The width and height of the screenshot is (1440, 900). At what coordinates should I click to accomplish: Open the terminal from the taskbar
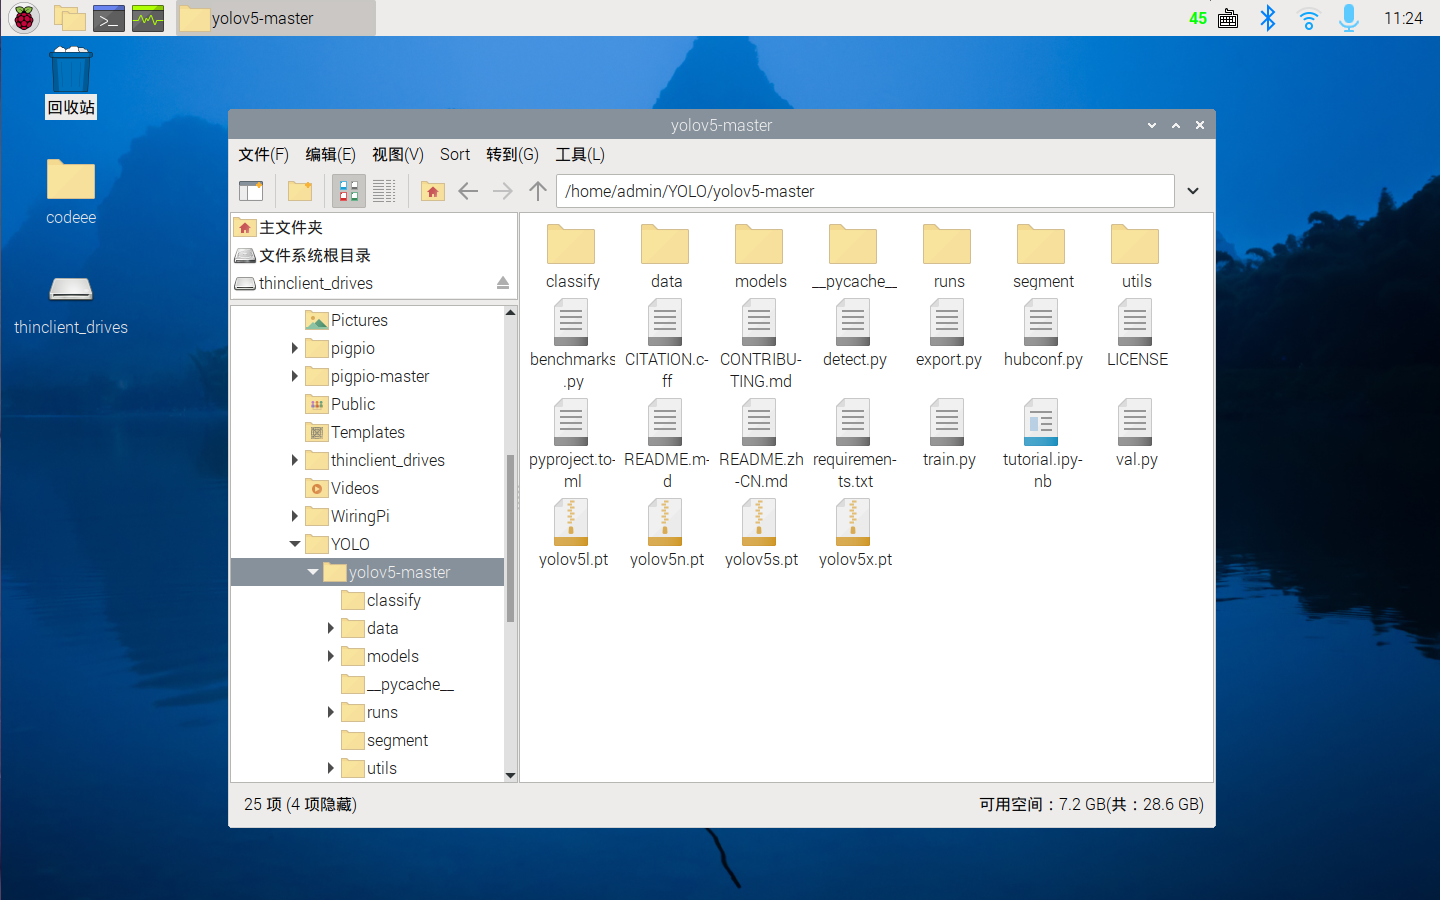[108, 18]
